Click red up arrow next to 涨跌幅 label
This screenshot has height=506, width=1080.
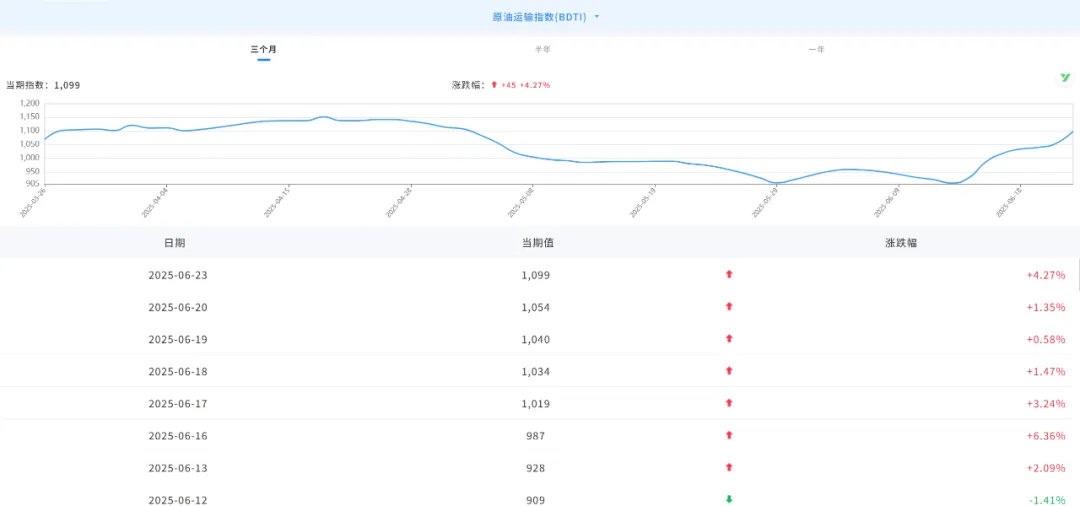pos(494,85)
